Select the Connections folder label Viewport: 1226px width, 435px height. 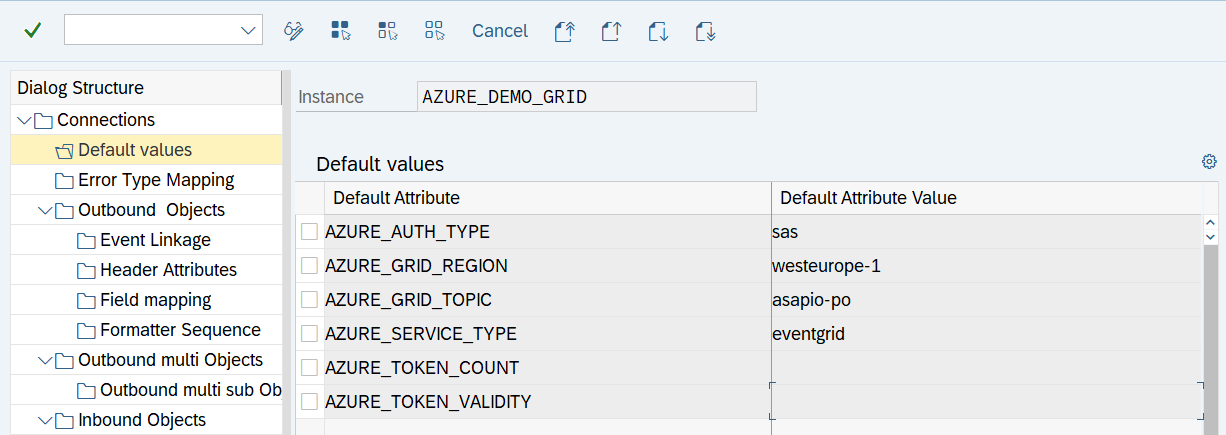tap(106, 120)
